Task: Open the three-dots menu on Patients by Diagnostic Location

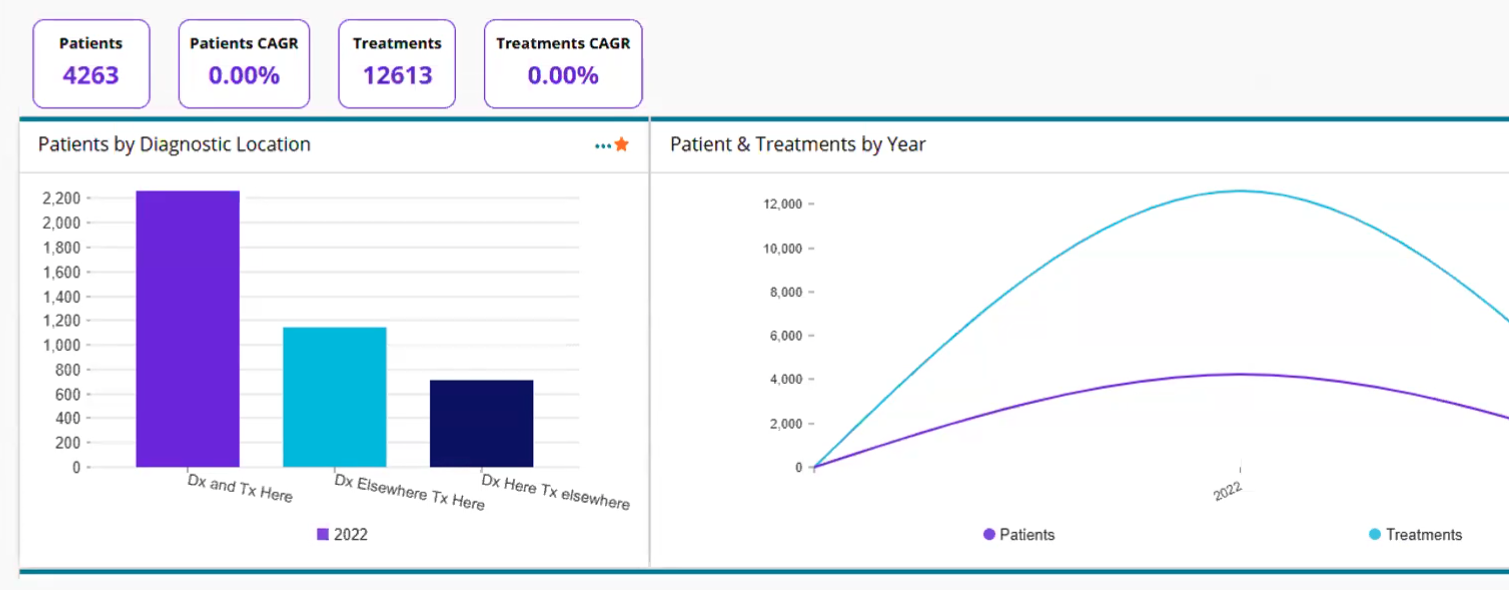Action: tap(602, 146)
